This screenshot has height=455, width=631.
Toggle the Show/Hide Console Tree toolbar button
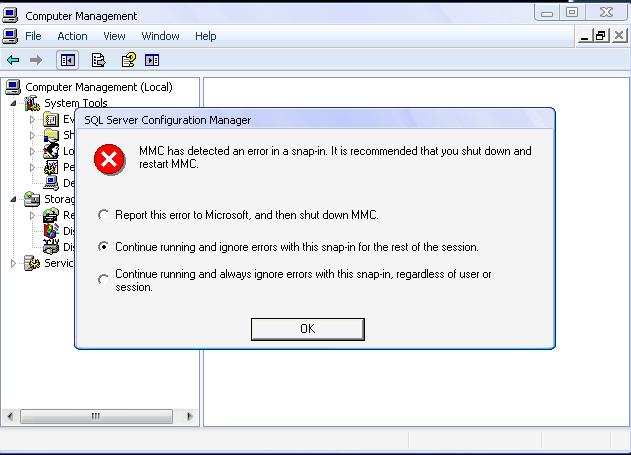(x=67, y=60)
